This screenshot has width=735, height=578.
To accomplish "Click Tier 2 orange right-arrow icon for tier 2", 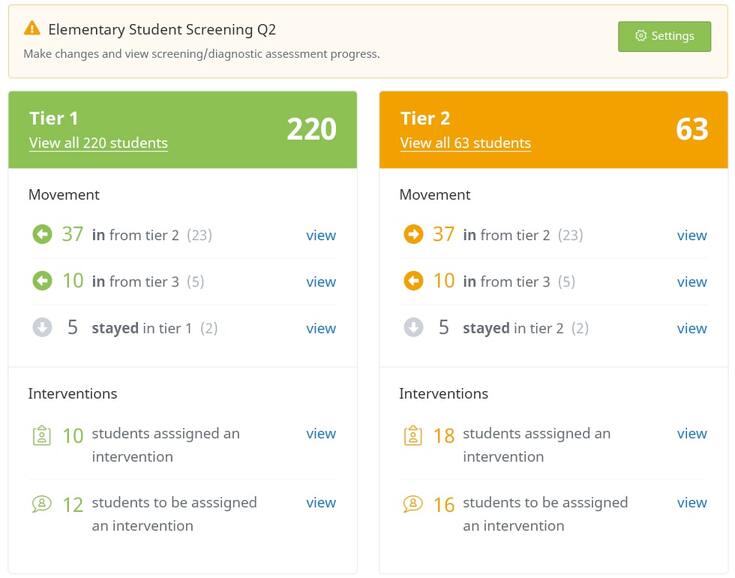I will coord(413,234).
